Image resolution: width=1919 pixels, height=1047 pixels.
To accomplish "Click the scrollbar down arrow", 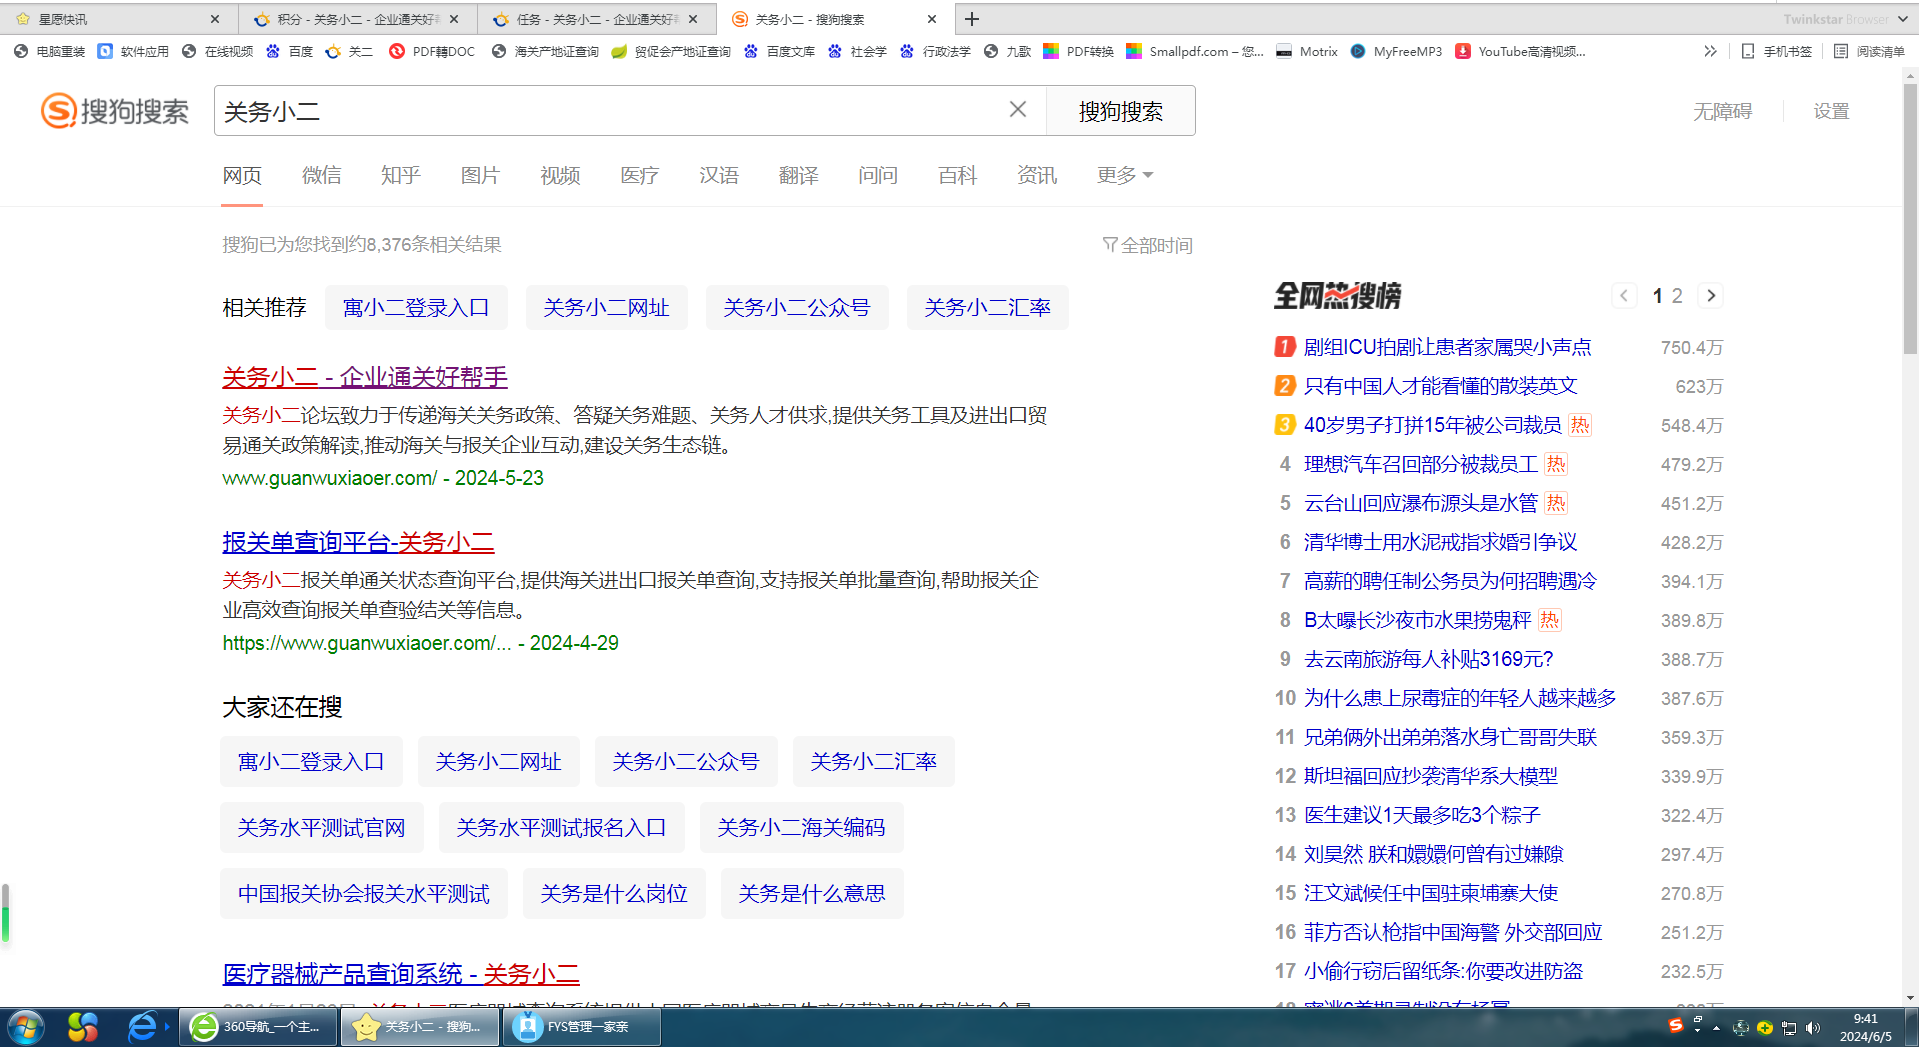I will pyautogui.click(x=1910, y=997).
